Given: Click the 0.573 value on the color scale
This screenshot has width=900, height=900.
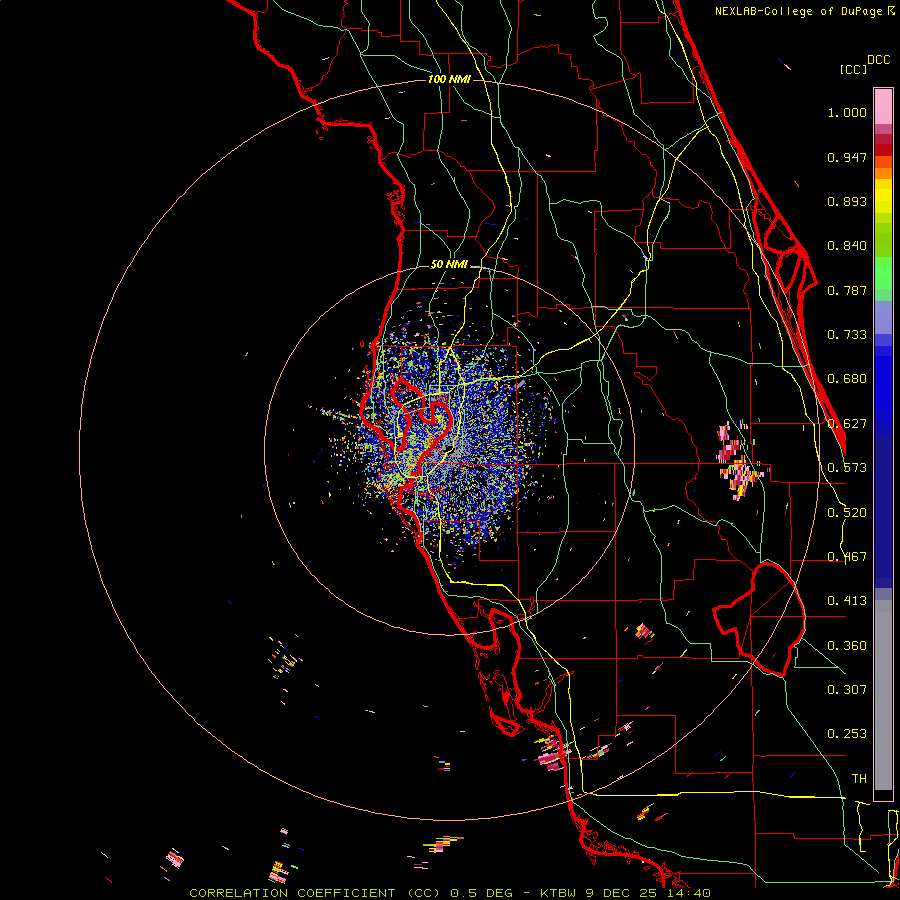Looking at the screenshot, I should pos(847,468).
